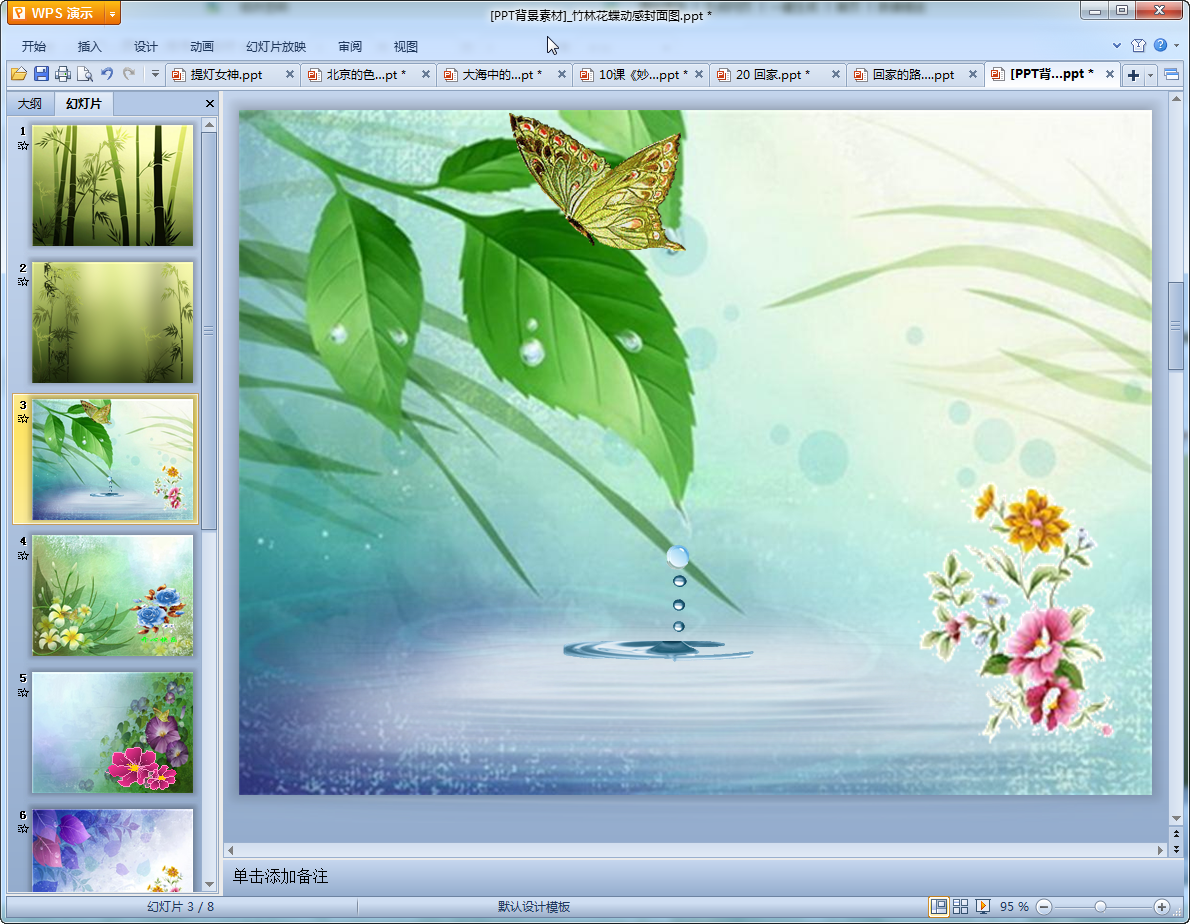Go to next slide double-arrow button
The width and height of the screenshot is (1190, 924).
click(x=1176, y=849)
